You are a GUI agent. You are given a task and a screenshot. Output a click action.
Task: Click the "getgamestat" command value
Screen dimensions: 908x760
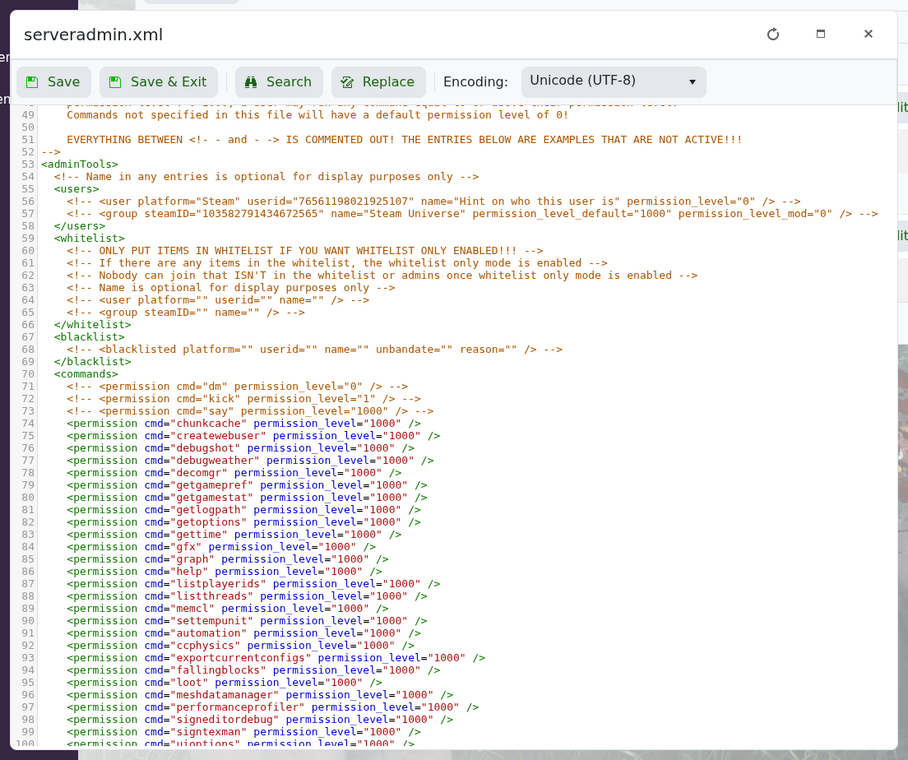[212, 497]
